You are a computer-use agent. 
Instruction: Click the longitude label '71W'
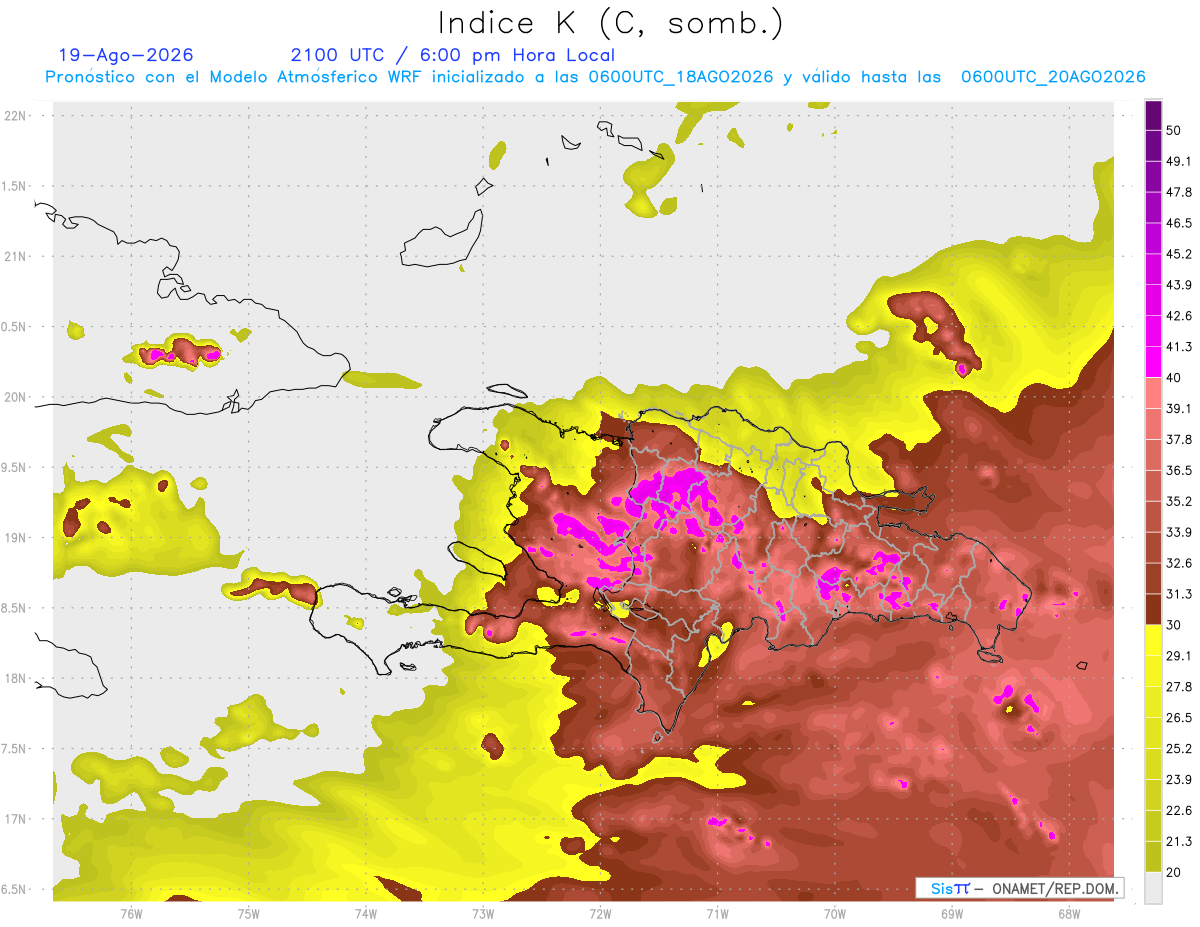717,914
